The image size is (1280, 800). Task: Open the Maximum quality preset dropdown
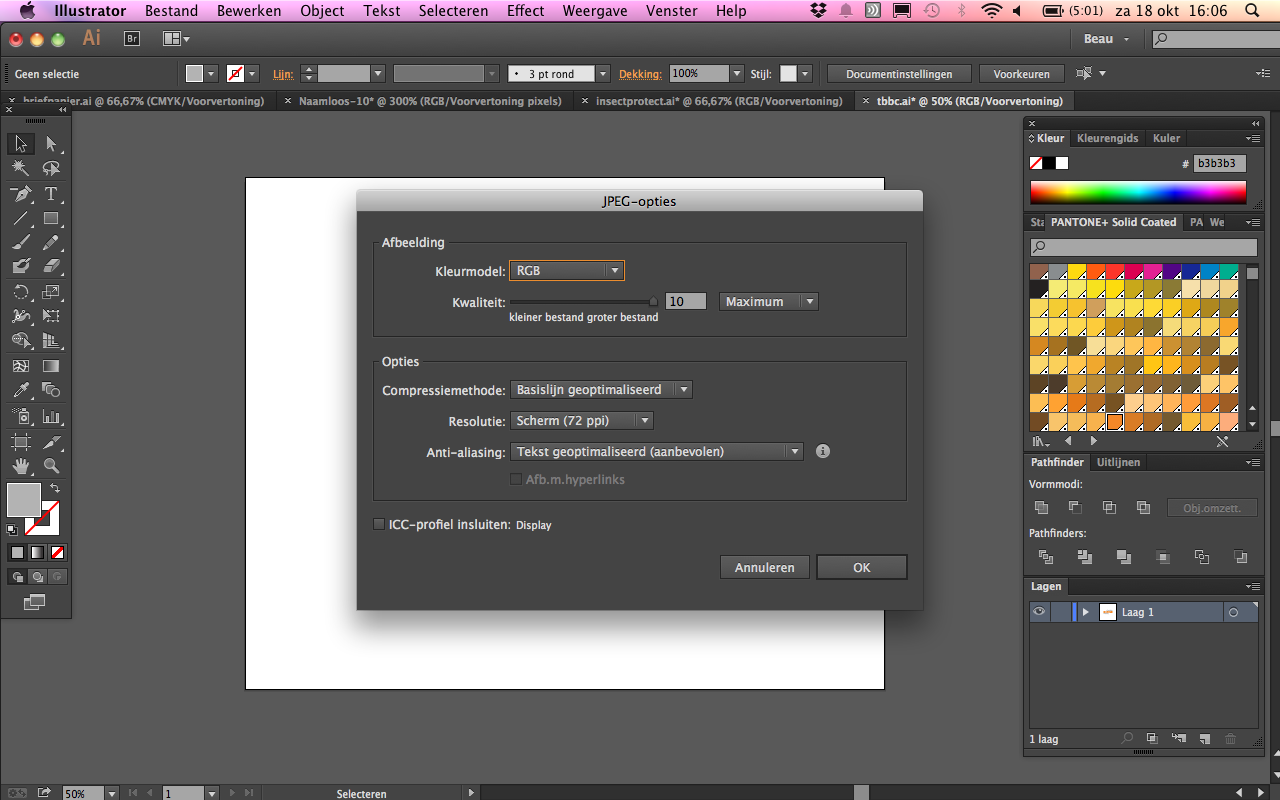pyautogui.click(x=768, y=301)
